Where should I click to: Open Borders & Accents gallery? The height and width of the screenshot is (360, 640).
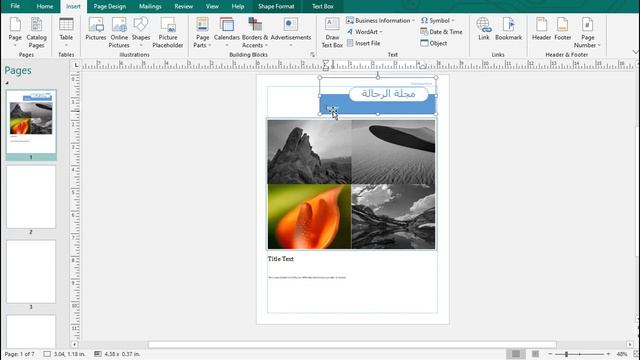[x=255, y=32]
